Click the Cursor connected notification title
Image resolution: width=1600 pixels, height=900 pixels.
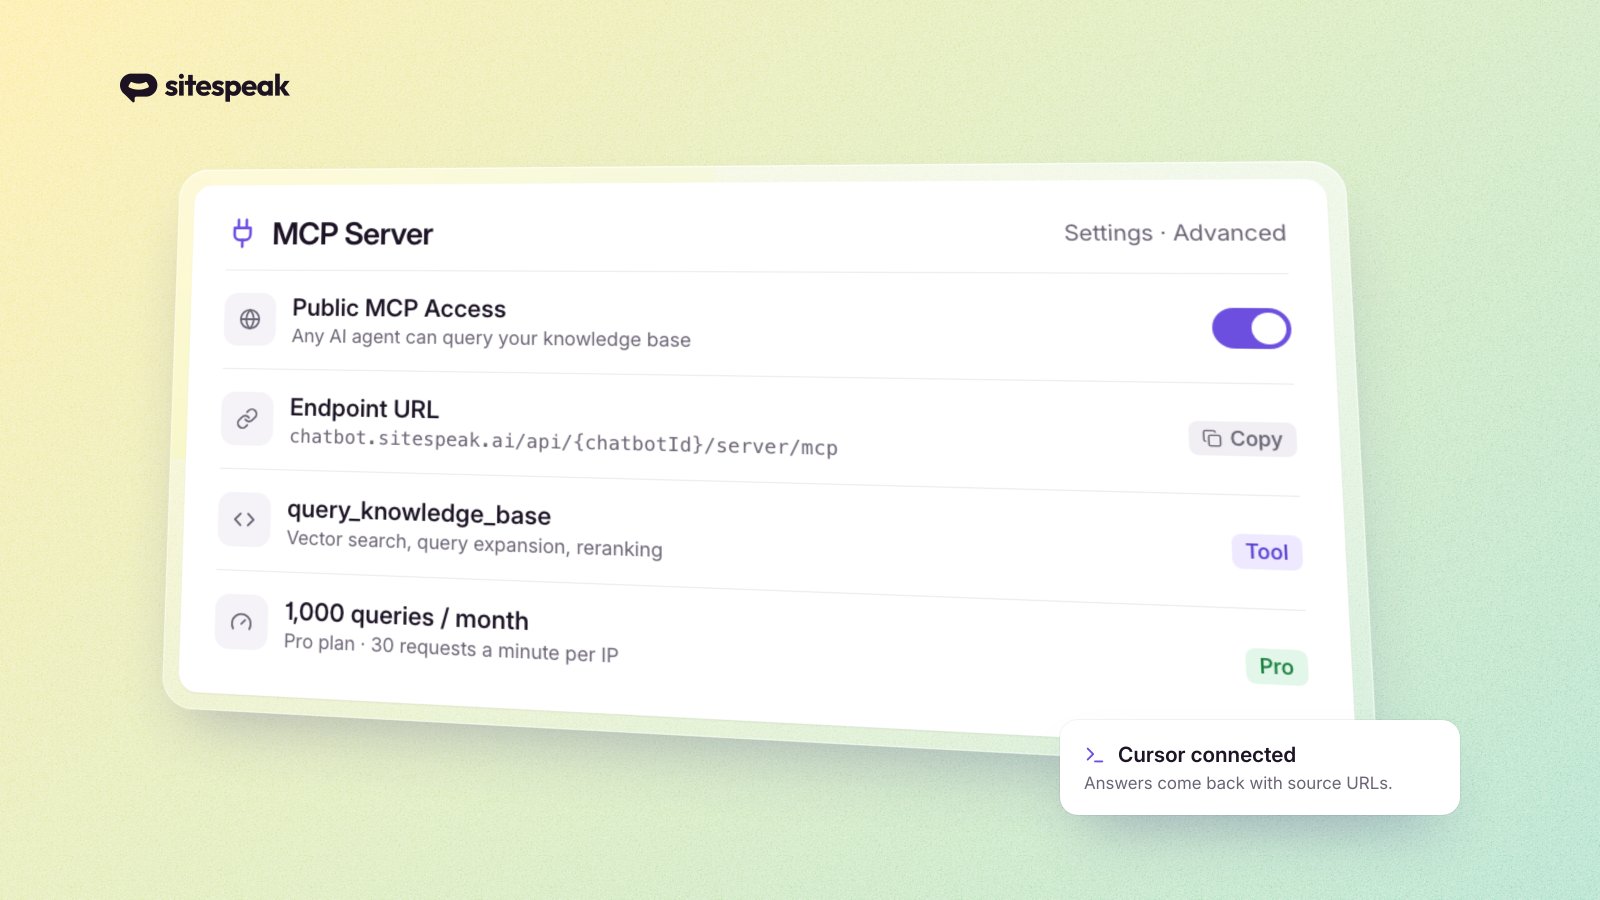1206,755
